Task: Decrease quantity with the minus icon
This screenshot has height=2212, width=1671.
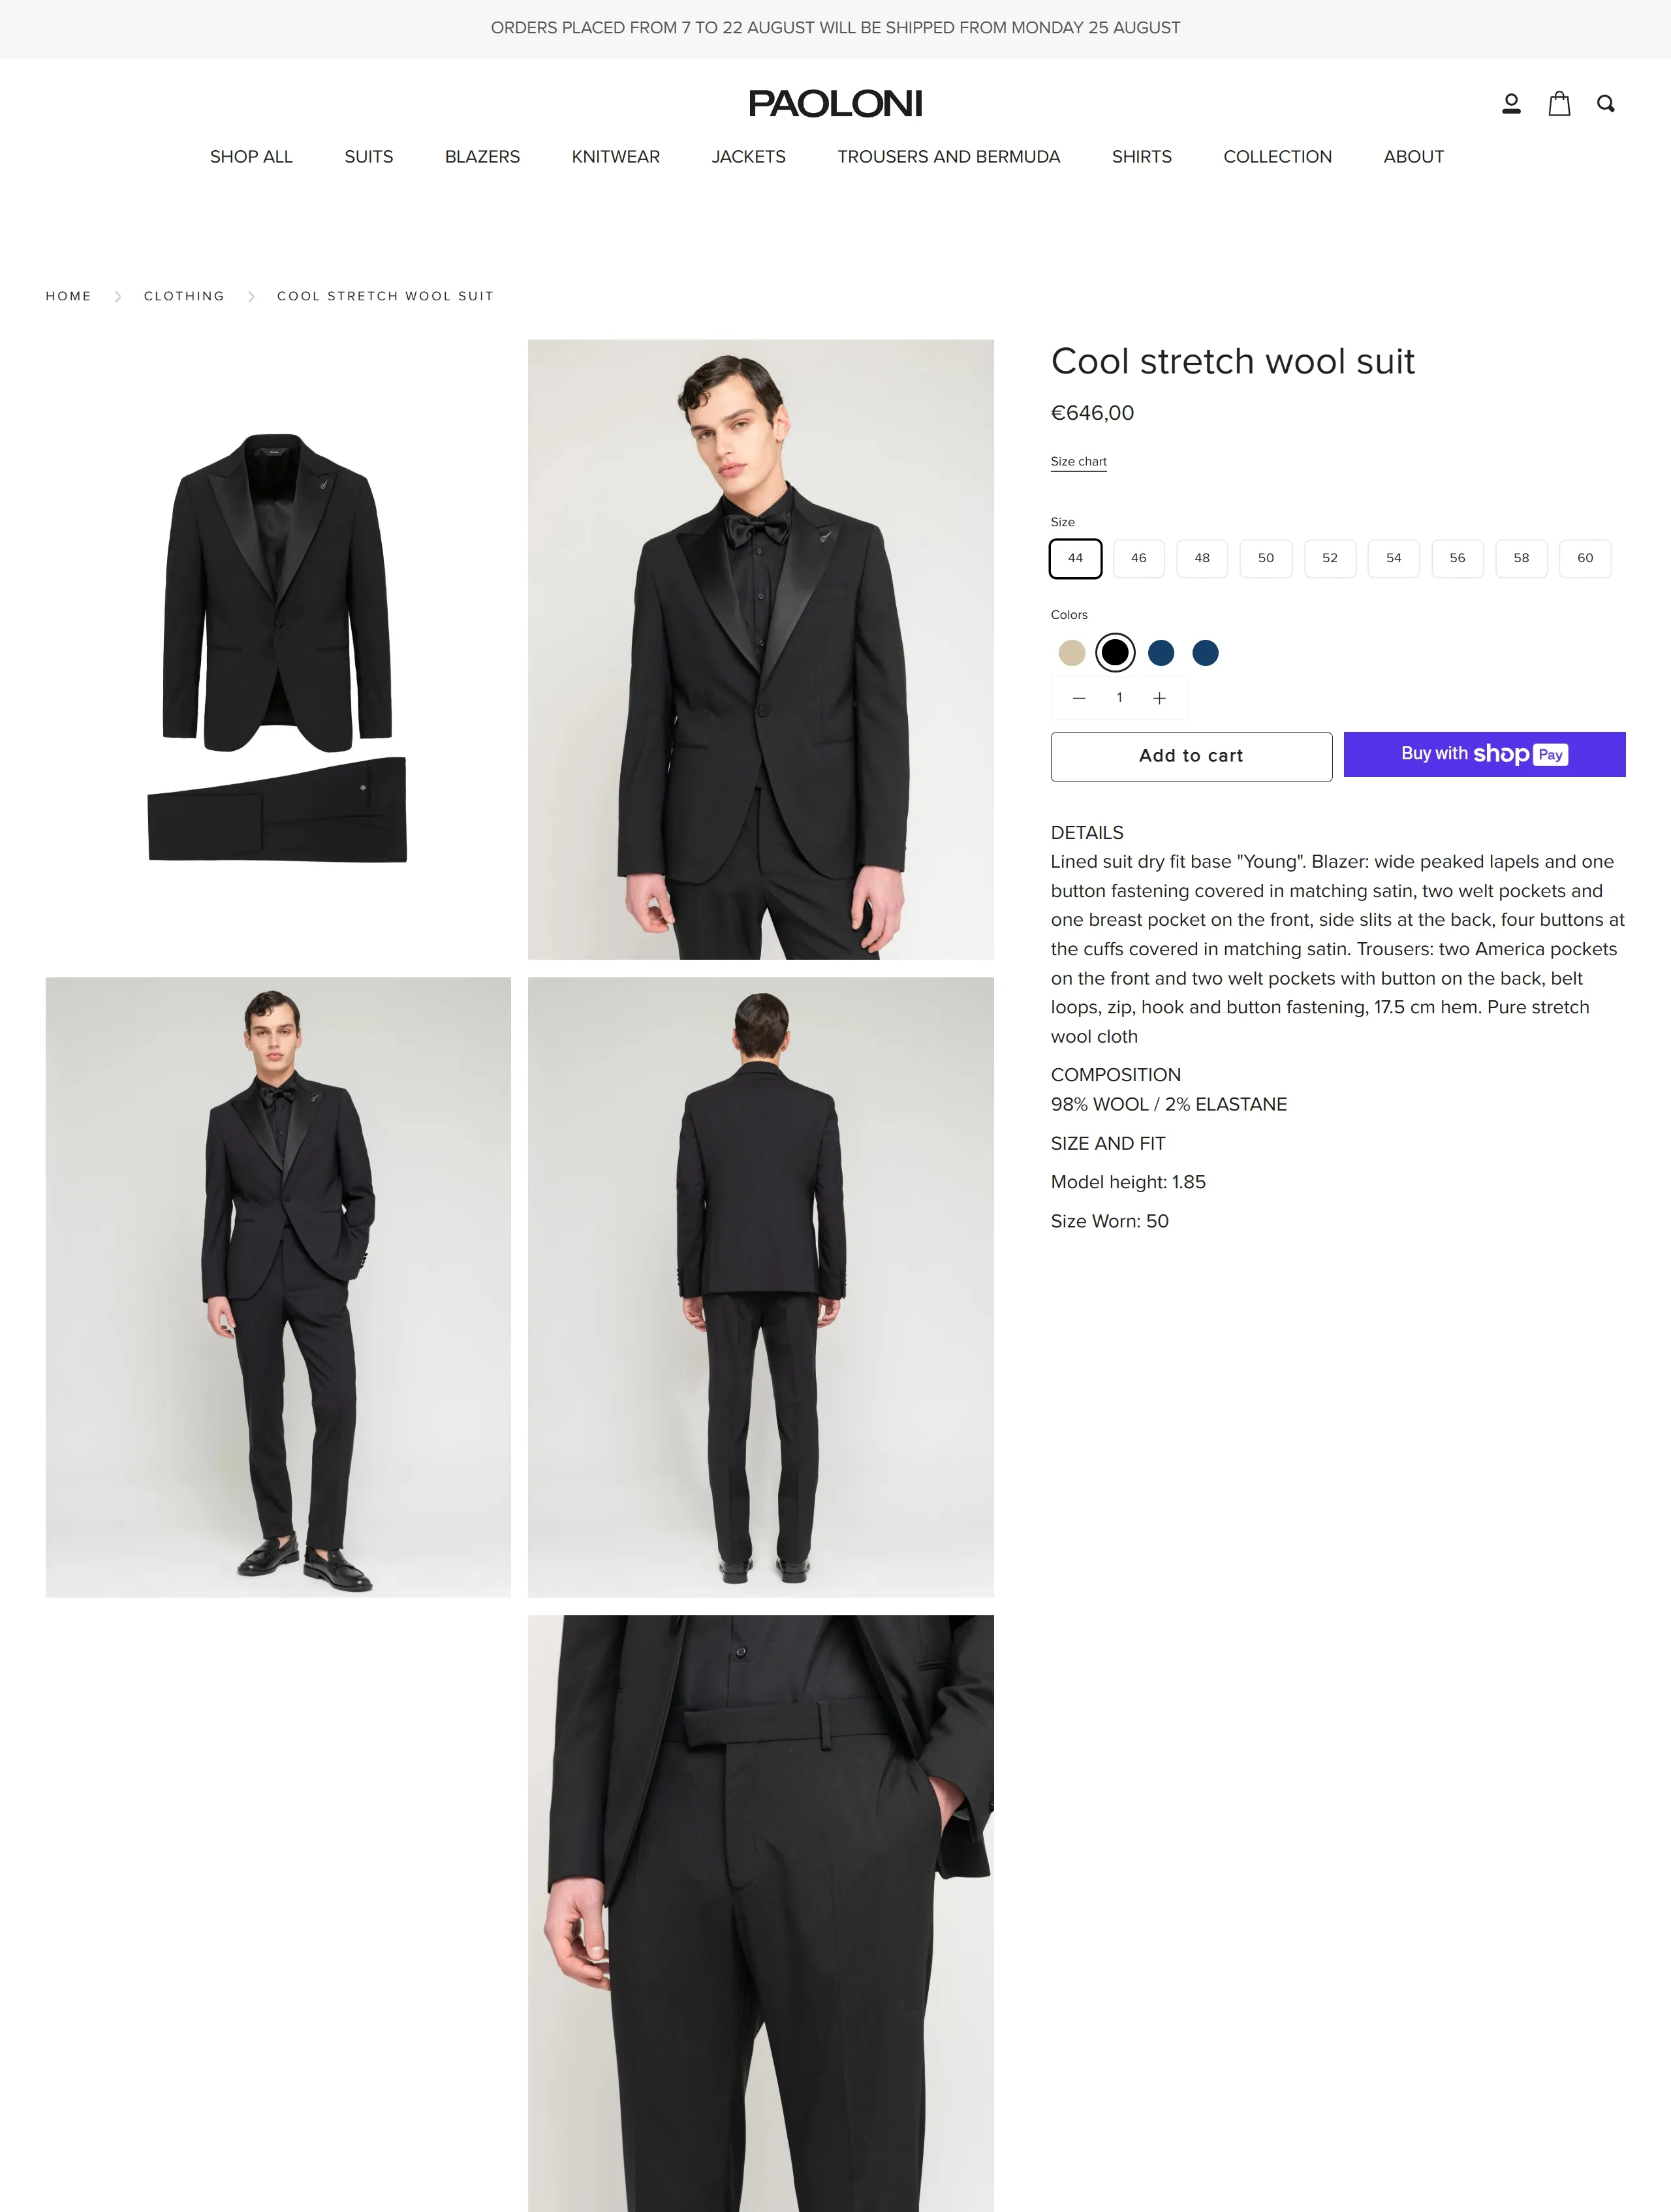Action: [x=1079, y=698]
